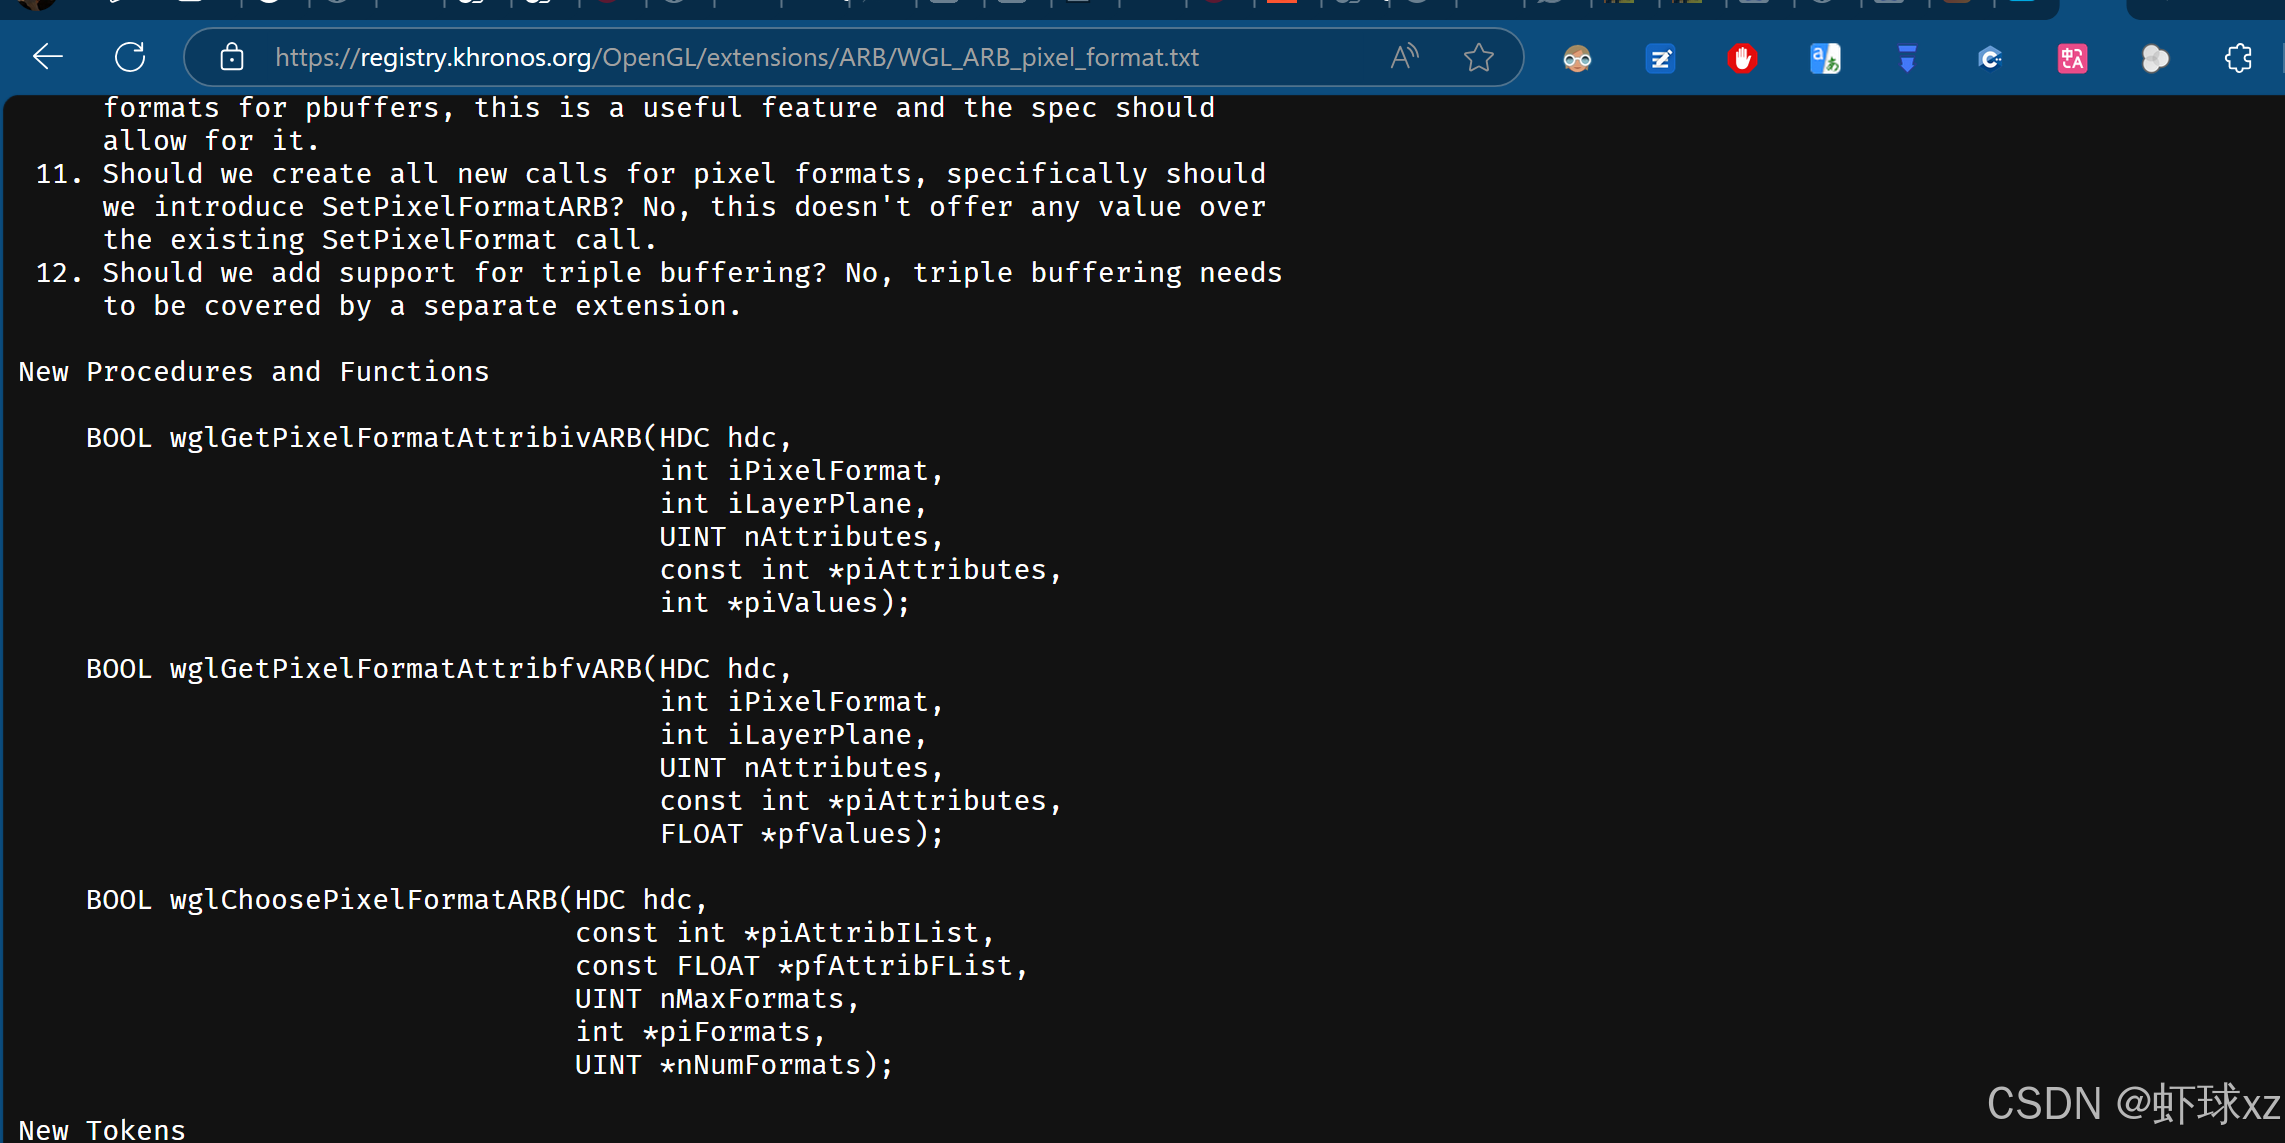The height and width of the screenshot is (1143, 2285).
Task: Activate the Read aloud icon
Action: (x=1404, y=57)
